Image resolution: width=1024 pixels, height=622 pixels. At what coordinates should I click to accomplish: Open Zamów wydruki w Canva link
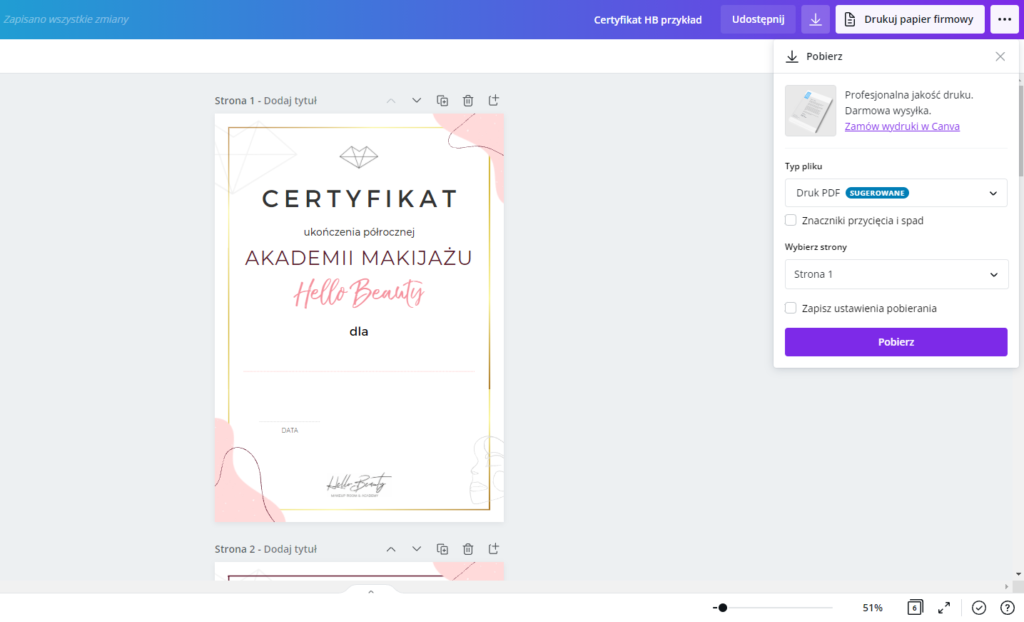[x=902, y=127]
